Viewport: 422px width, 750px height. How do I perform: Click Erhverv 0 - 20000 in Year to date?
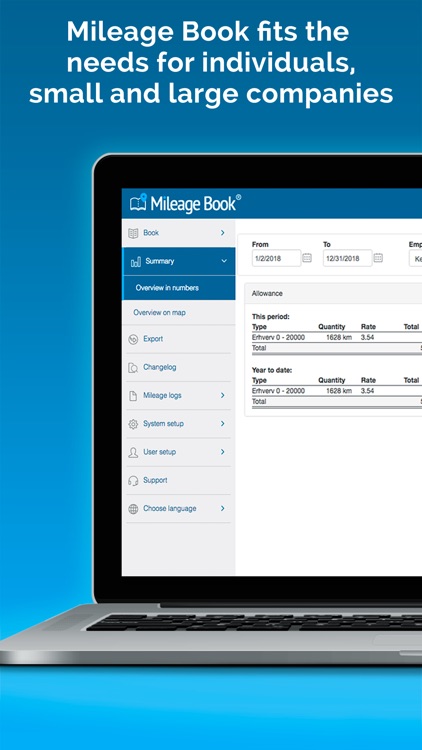[x=278, y=391]
